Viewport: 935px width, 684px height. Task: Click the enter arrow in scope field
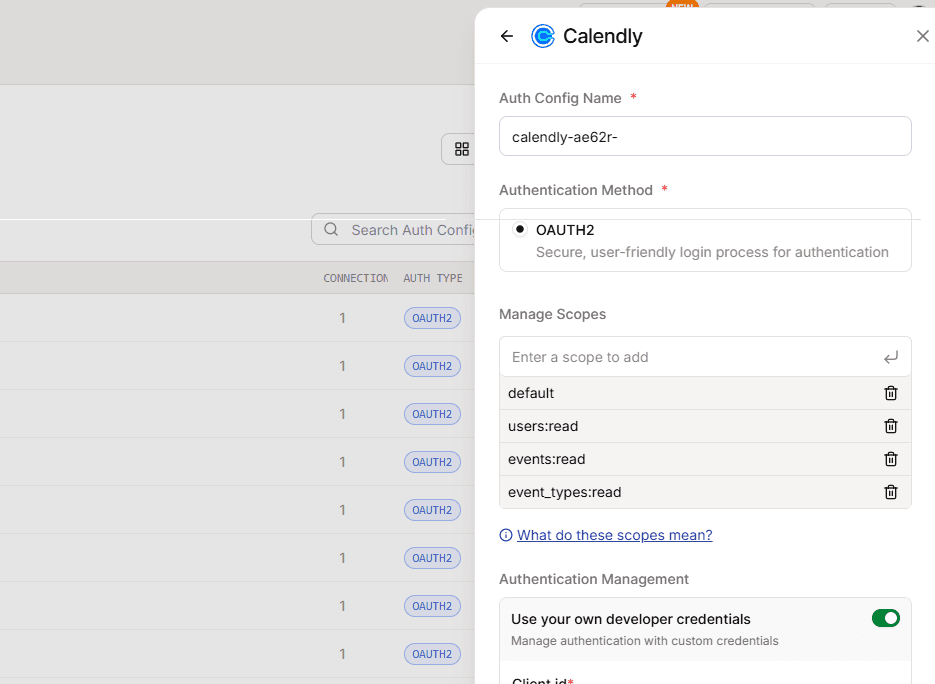pos(891,357)
